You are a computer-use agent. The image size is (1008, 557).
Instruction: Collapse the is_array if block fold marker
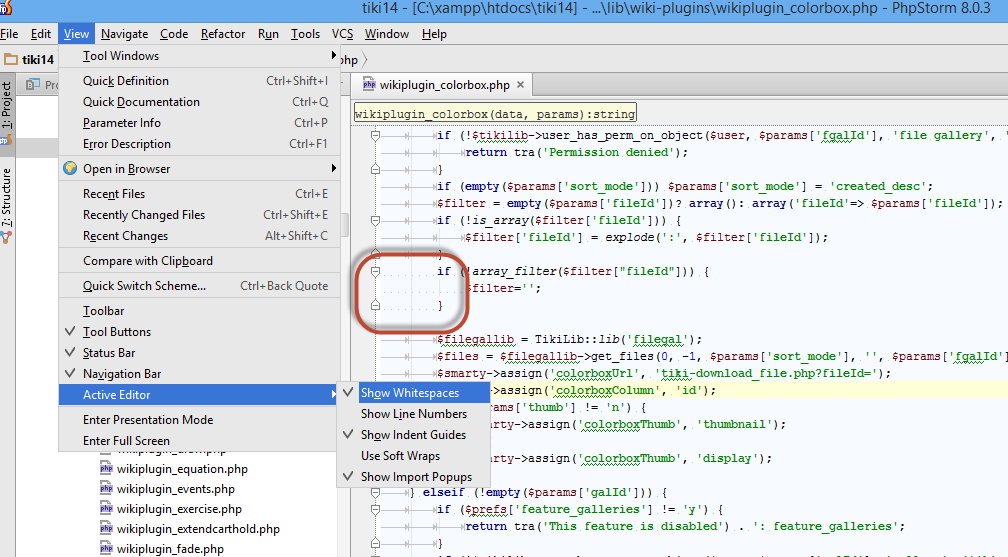(375, 221)
